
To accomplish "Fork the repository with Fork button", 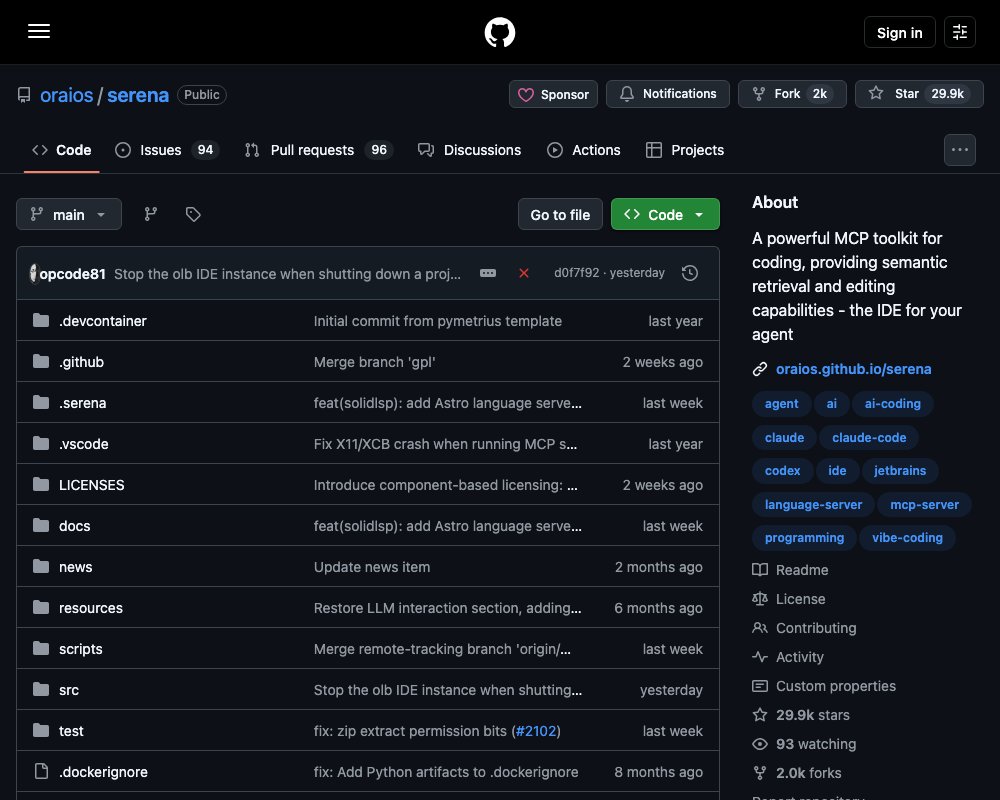I will pos(792,94).
